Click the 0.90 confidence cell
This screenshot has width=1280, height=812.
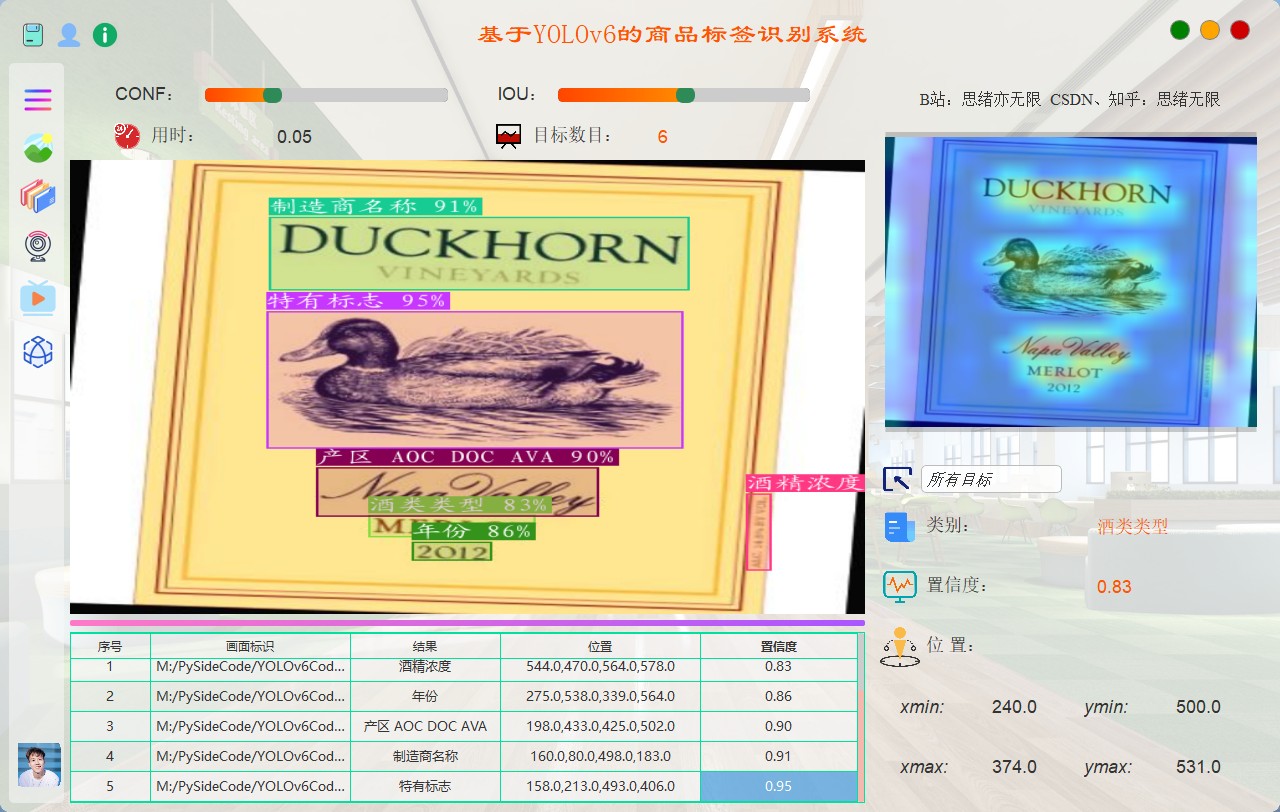[x=778, y=726]
